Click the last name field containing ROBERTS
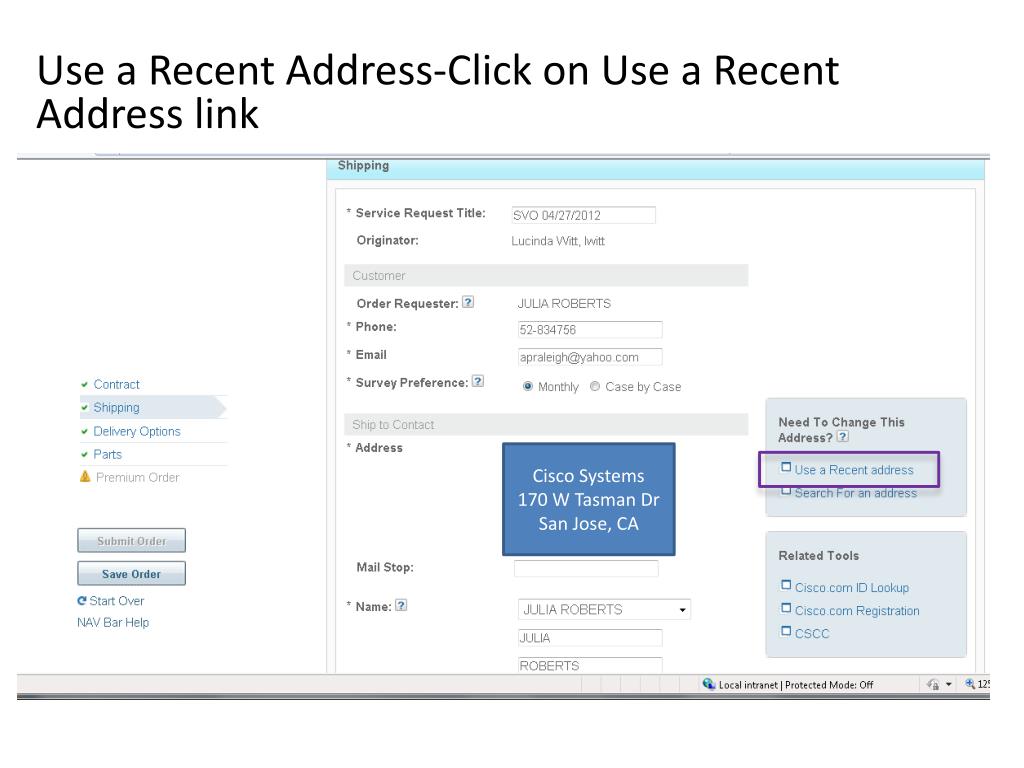 (x=590, y=665)
